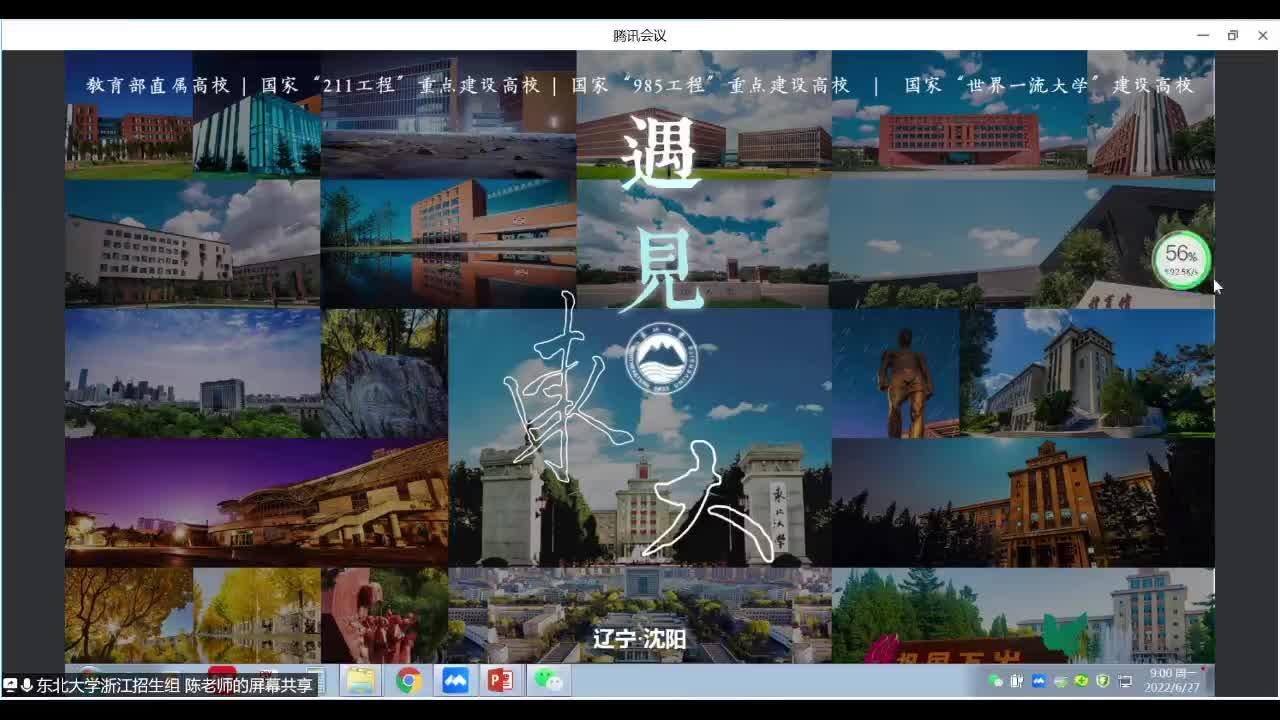Open File Explorer from the shared taskbar
This screenshot has height=720, width=1280.
tap(361, 681)
